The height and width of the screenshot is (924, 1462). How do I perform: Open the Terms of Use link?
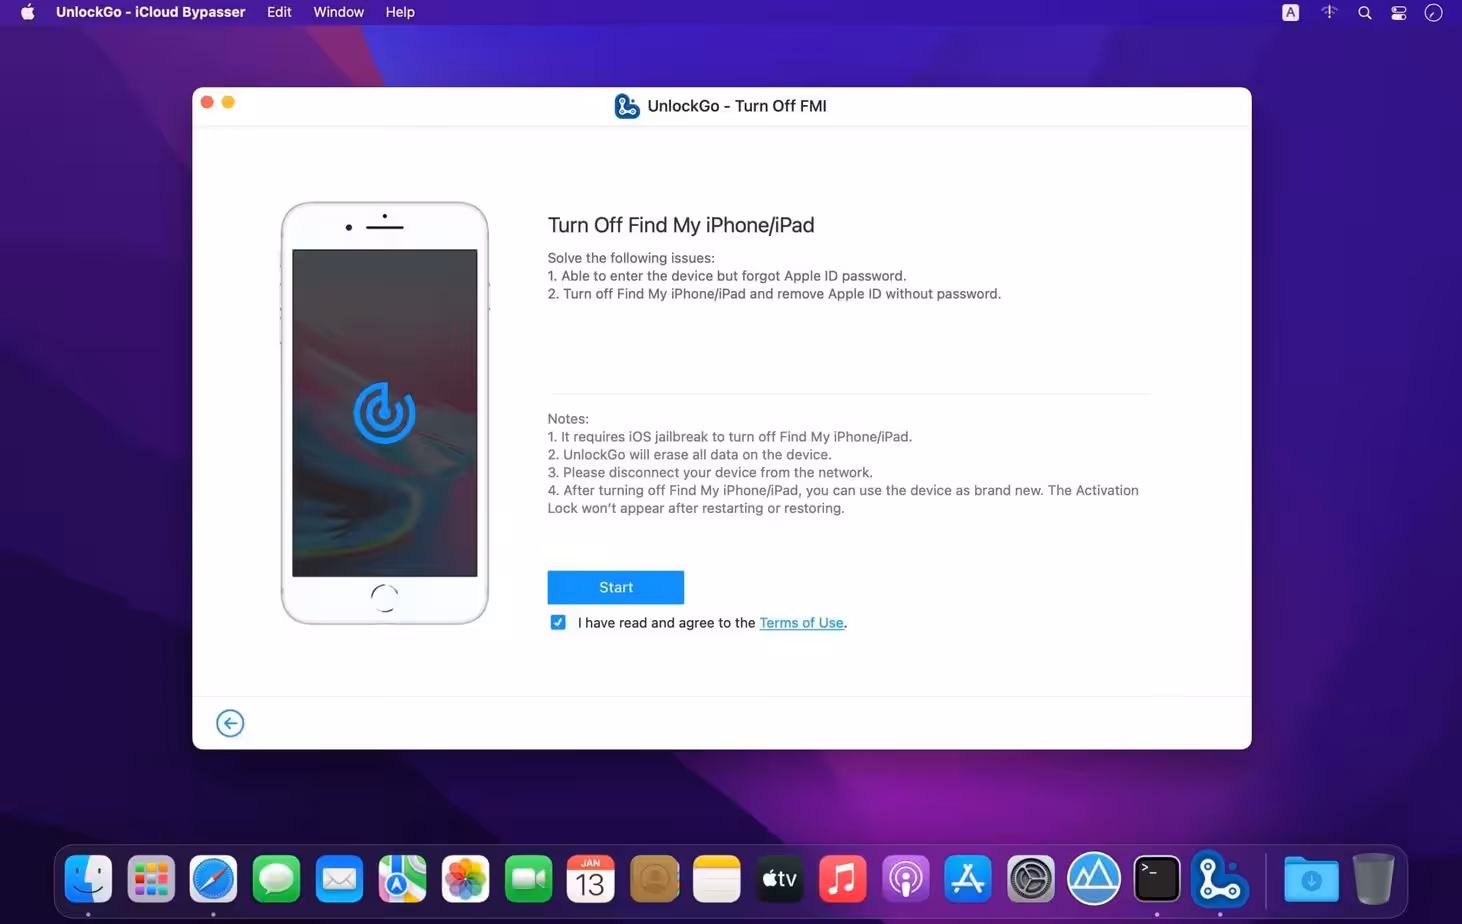[x=801, y=622]
